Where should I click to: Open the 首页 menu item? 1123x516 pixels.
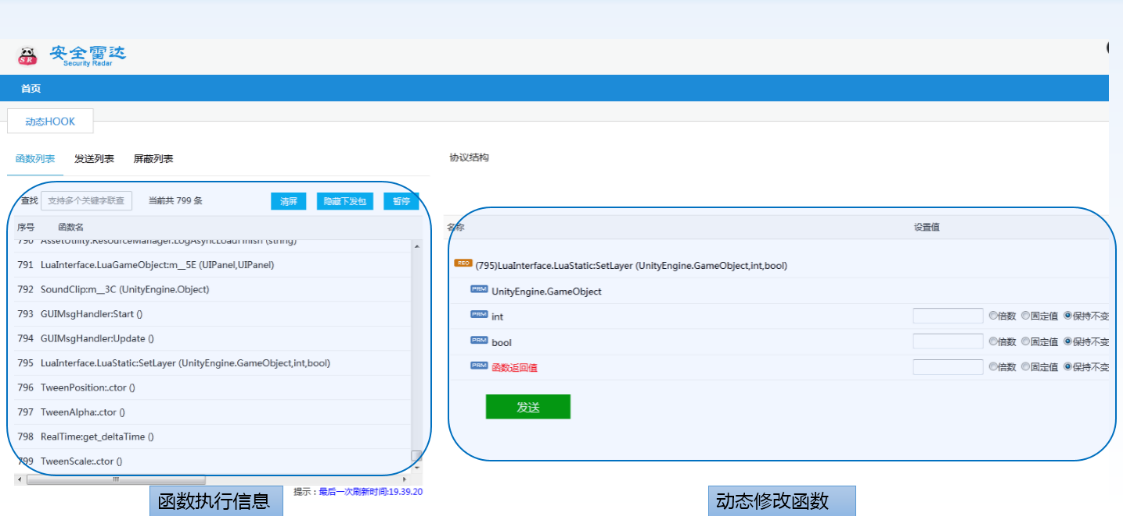click(31, 89)
